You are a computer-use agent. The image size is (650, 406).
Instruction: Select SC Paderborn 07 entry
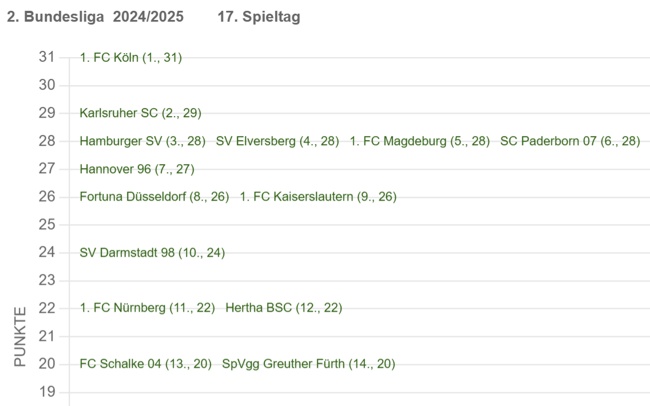point(569,141)
